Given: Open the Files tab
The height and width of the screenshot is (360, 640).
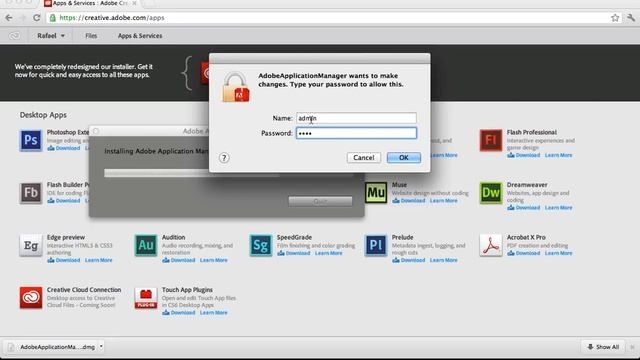Looking at the screenshot, I should point(91,36).
